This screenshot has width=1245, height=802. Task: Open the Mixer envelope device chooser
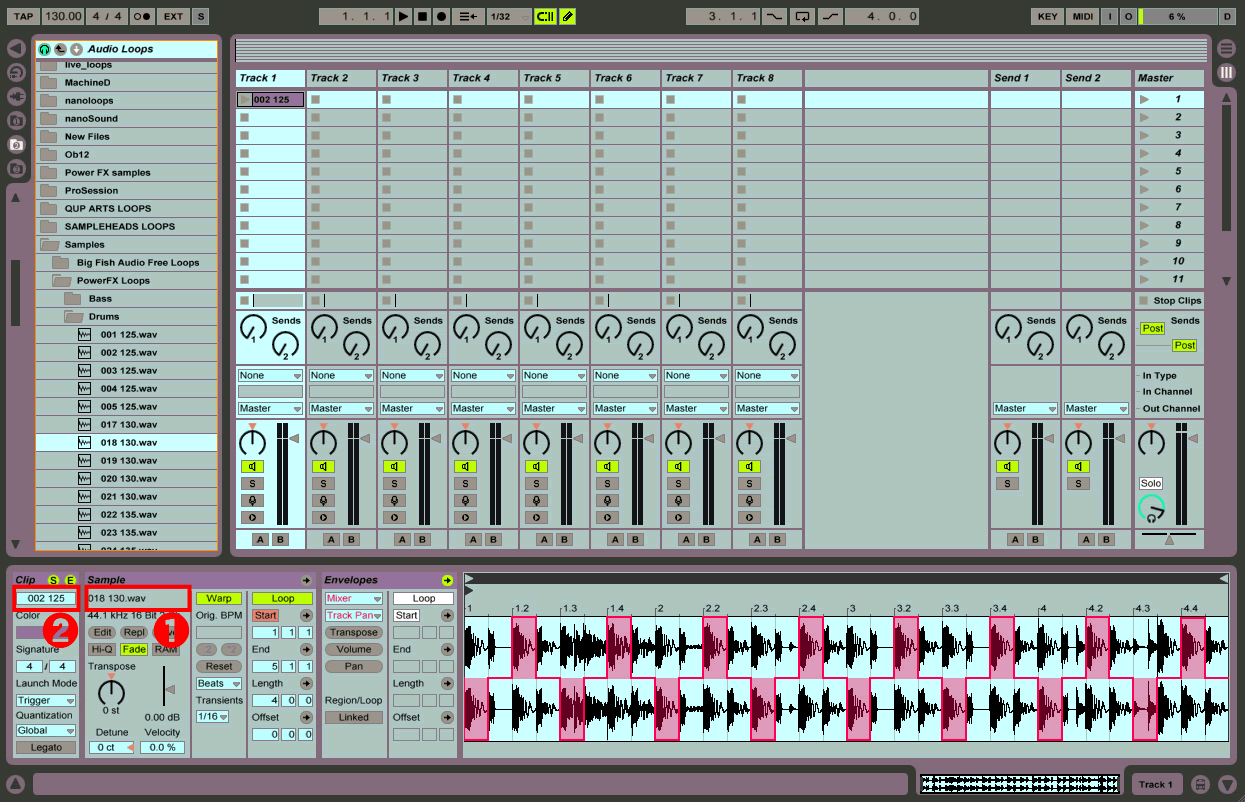point(354,598)
